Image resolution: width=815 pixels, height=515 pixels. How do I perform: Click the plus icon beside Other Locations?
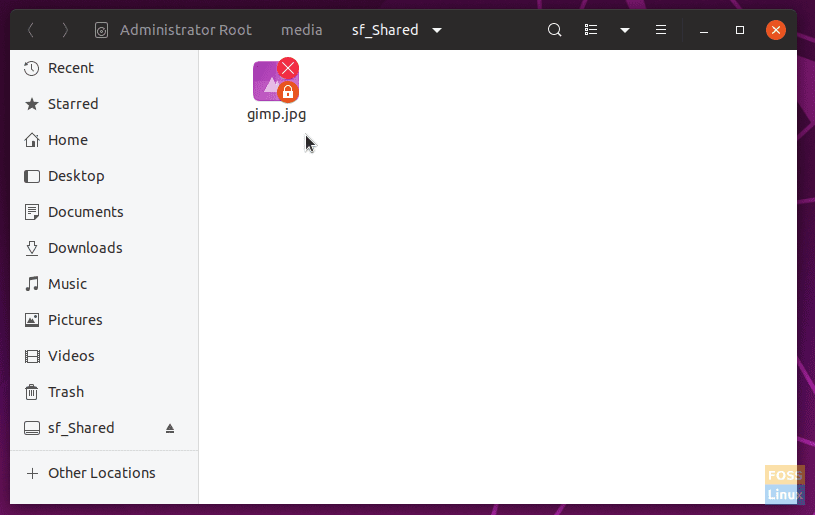pos(32,473)
